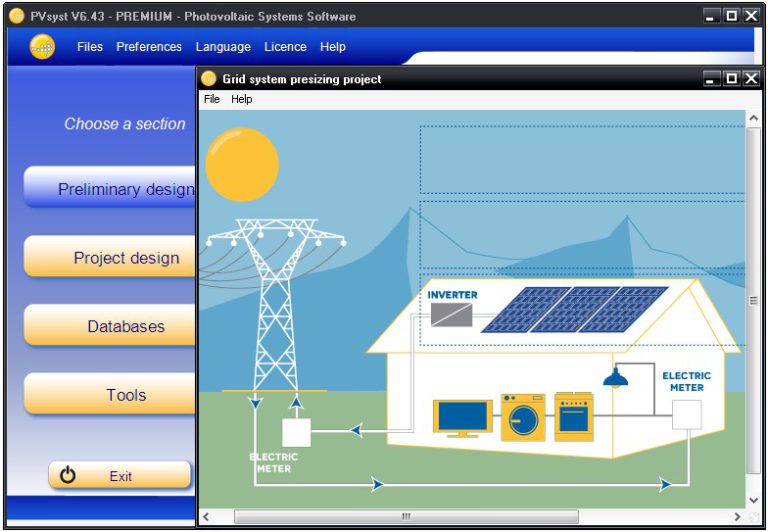
Task: Click the oven appliance icon
Action: (x=573, y=415)
